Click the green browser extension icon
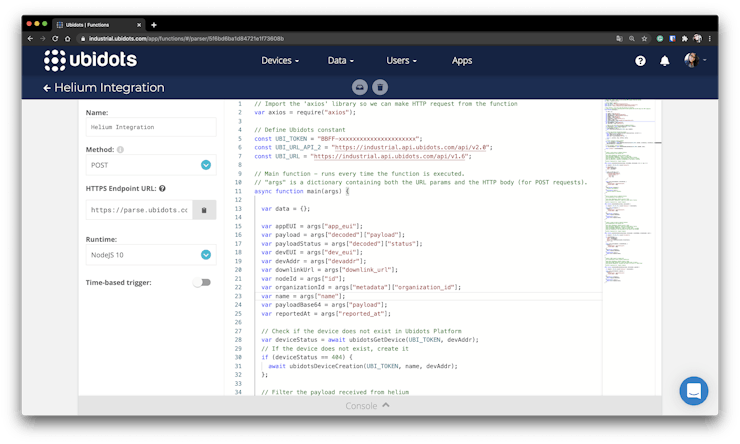 pyautogui.click(x=660, y=39)
